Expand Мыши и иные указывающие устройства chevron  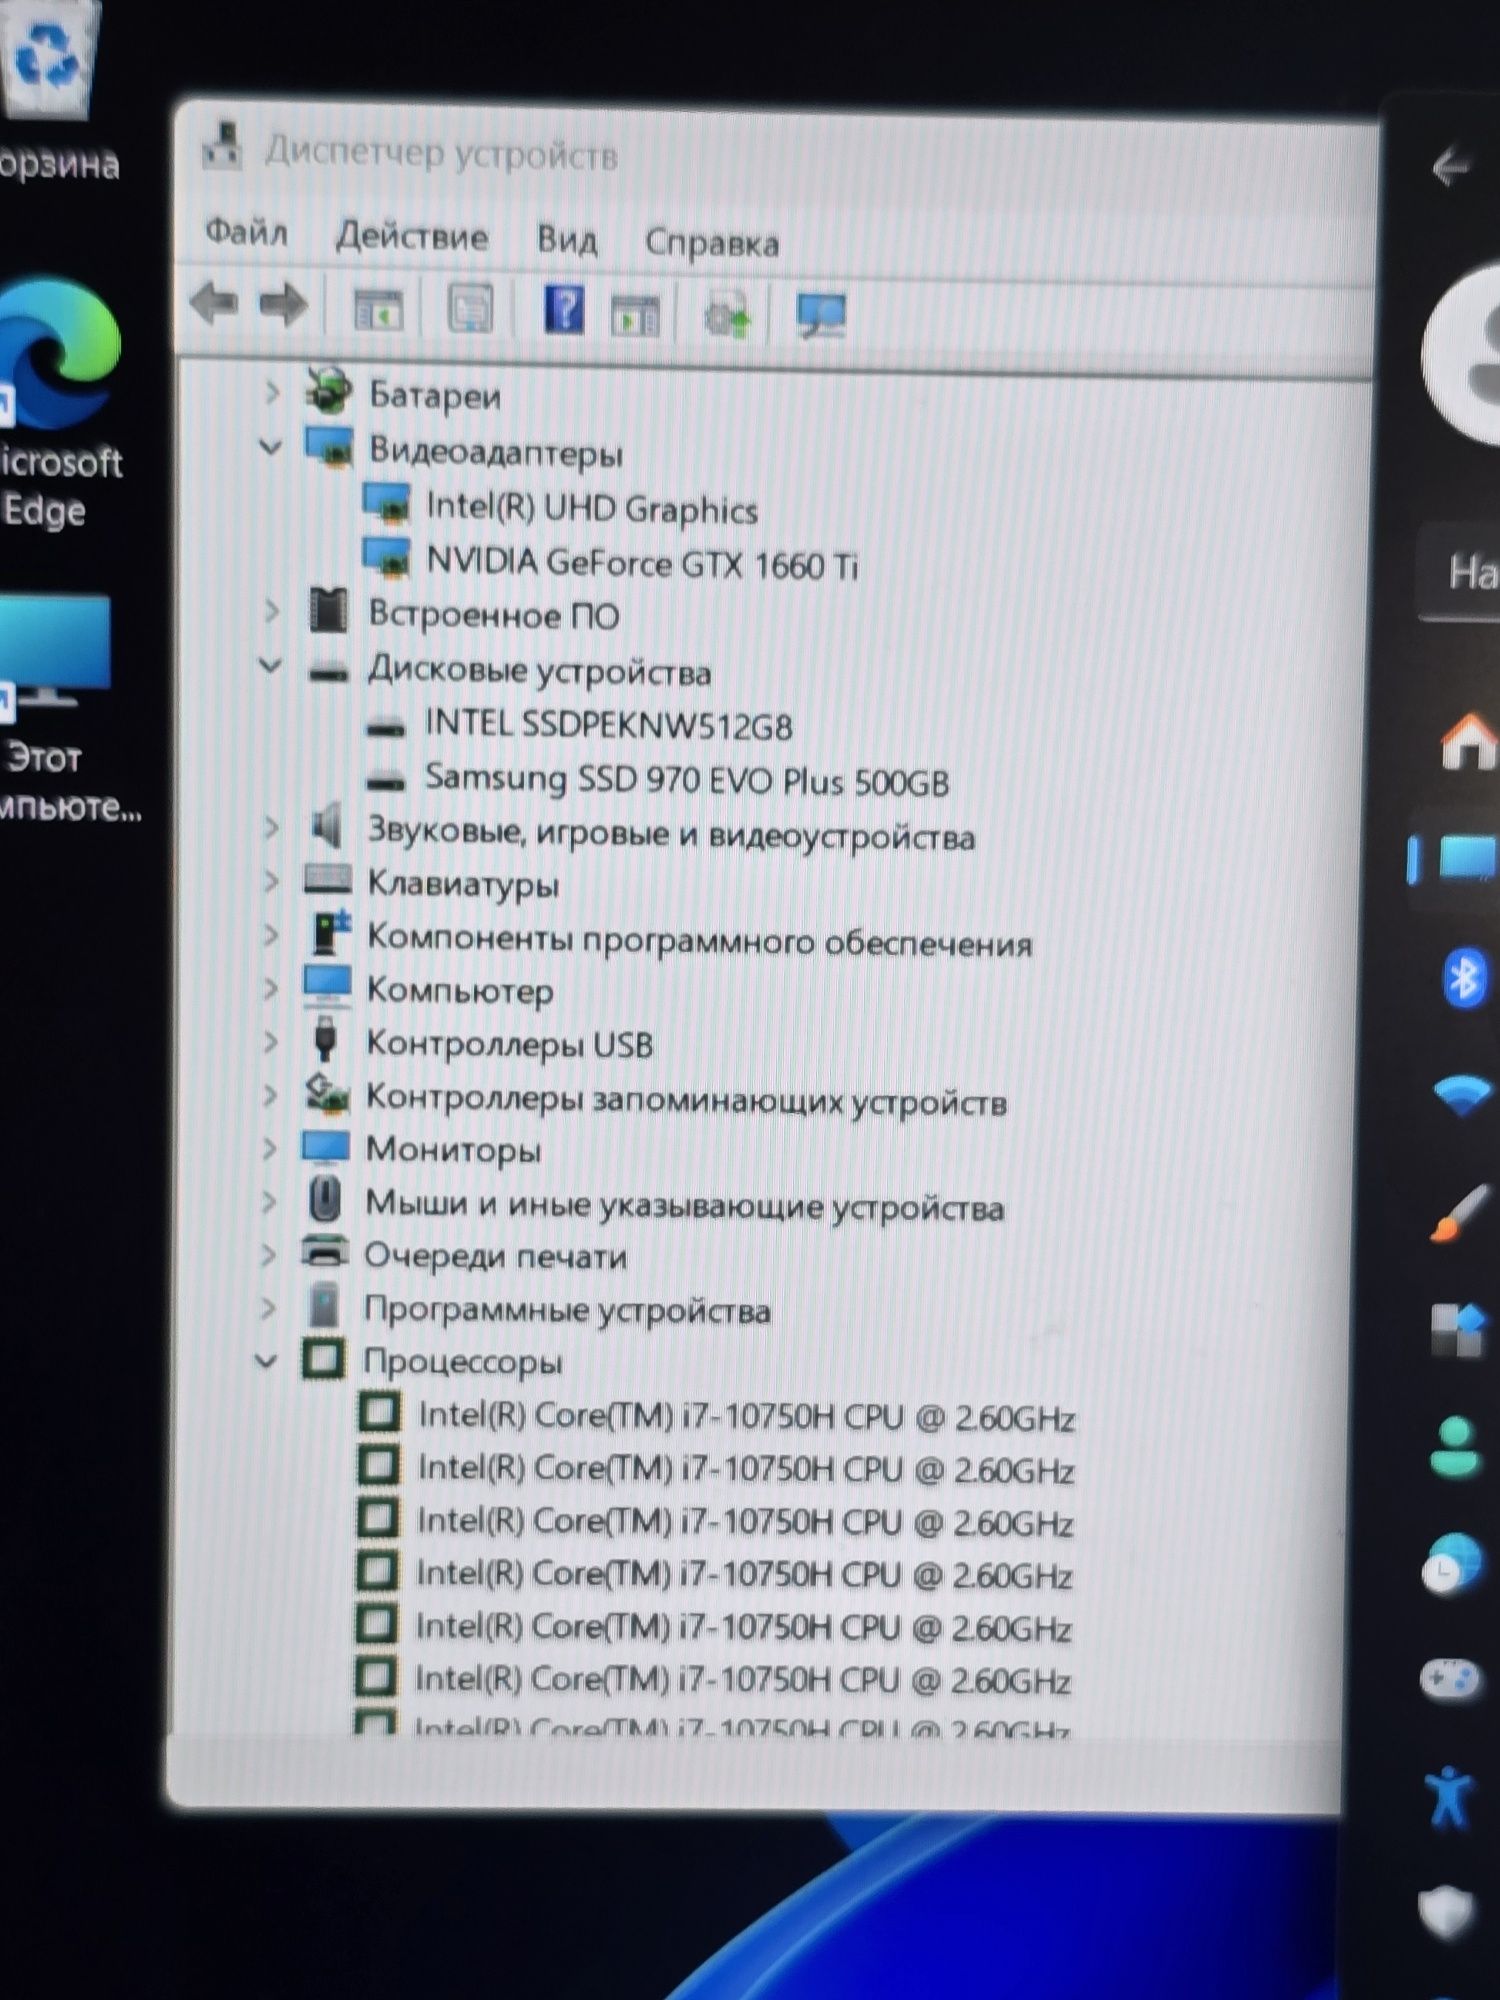click(268, 1201)
